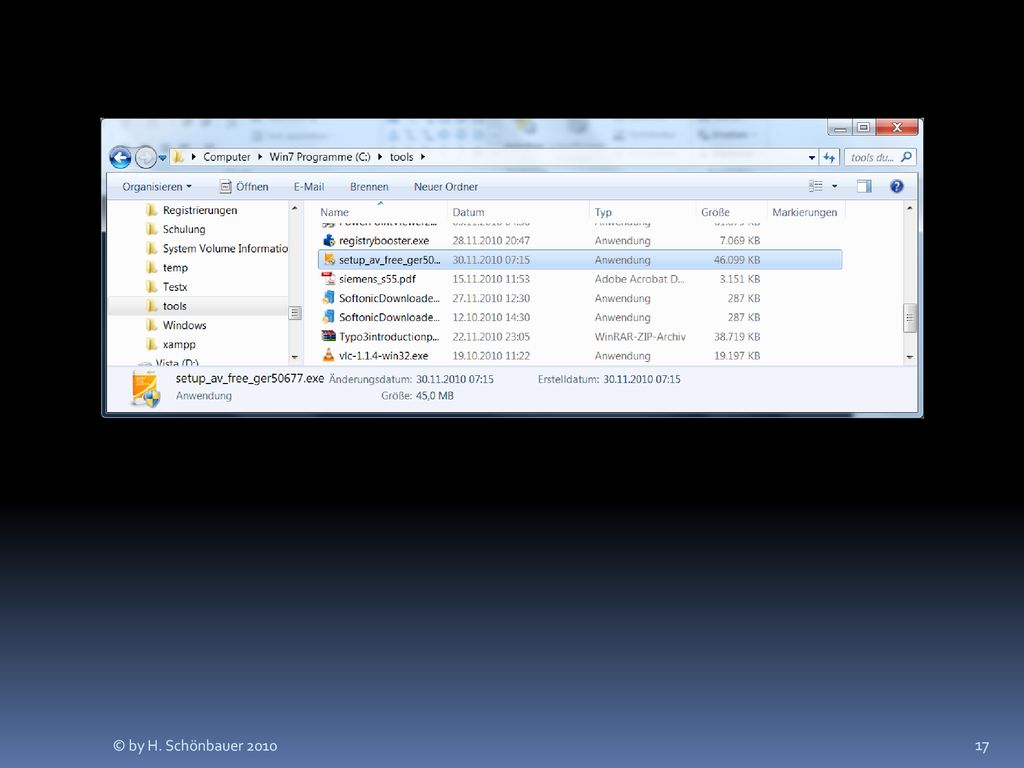The image size is (1024, 768).
Task: Click the search magnifier icon
Action: coord(906,157)
